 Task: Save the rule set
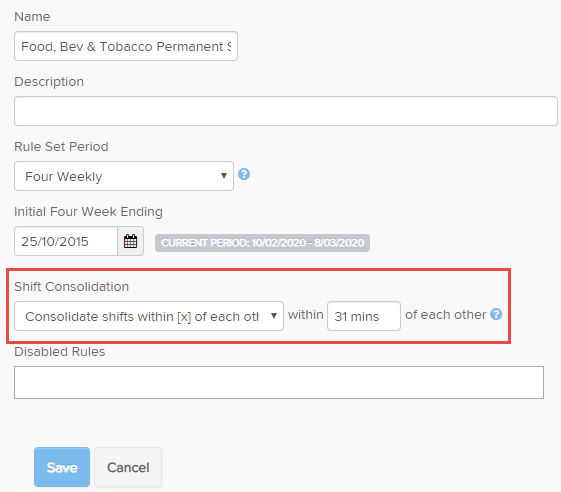pyautogui.click(x=62, y=467)
